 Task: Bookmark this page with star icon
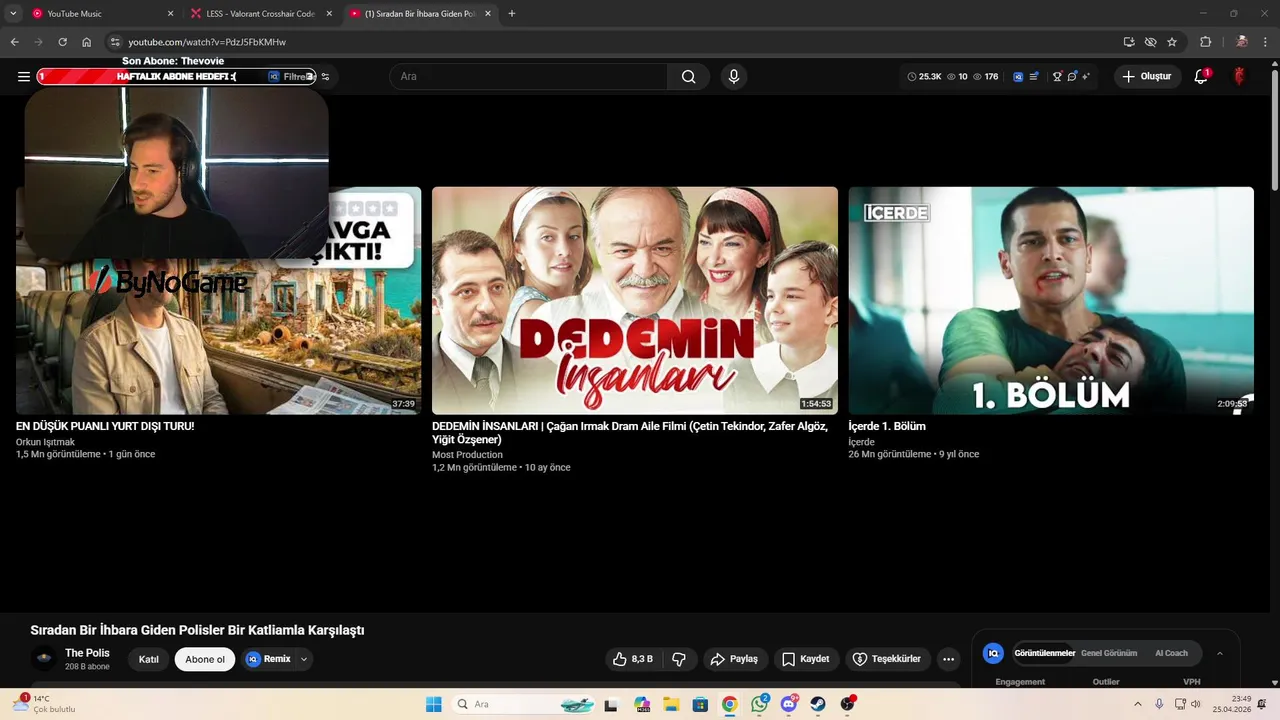[x=1172, y=42]
